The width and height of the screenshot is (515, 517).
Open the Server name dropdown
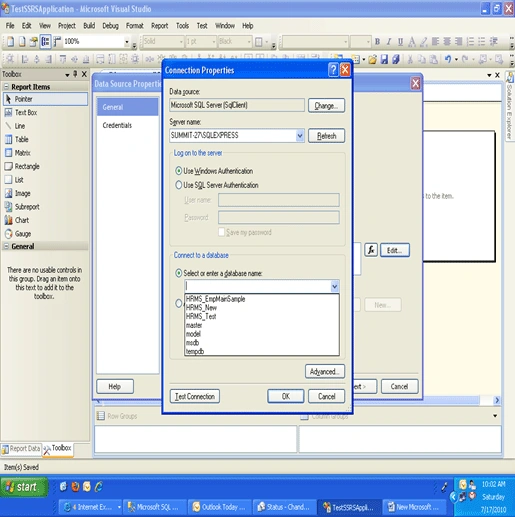[x=300, y=136]
